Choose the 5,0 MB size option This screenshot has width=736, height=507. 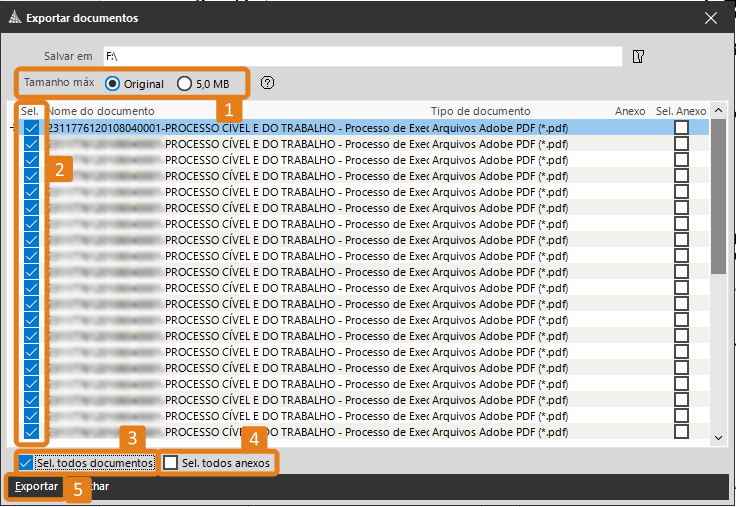coord(185,84)
